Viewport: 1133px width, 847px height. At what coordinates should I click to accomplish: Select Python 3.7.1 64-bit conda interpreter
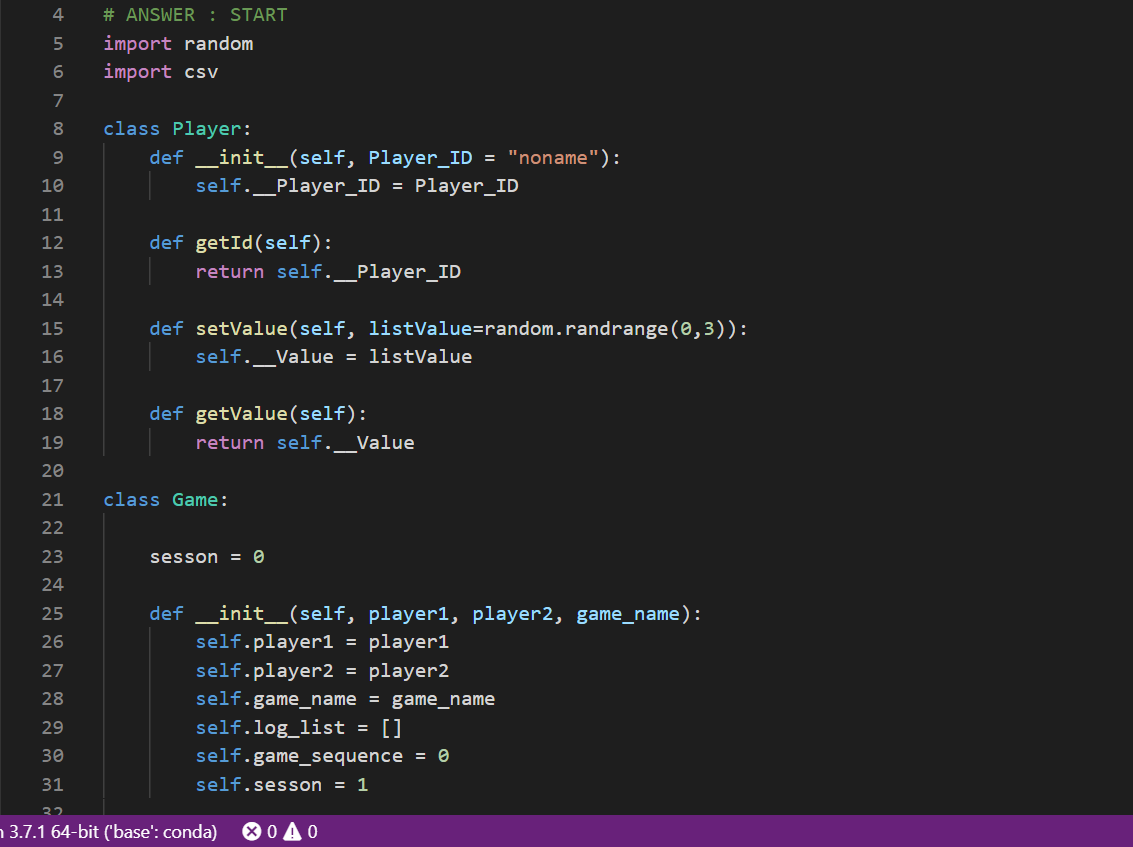pos(108,832)
